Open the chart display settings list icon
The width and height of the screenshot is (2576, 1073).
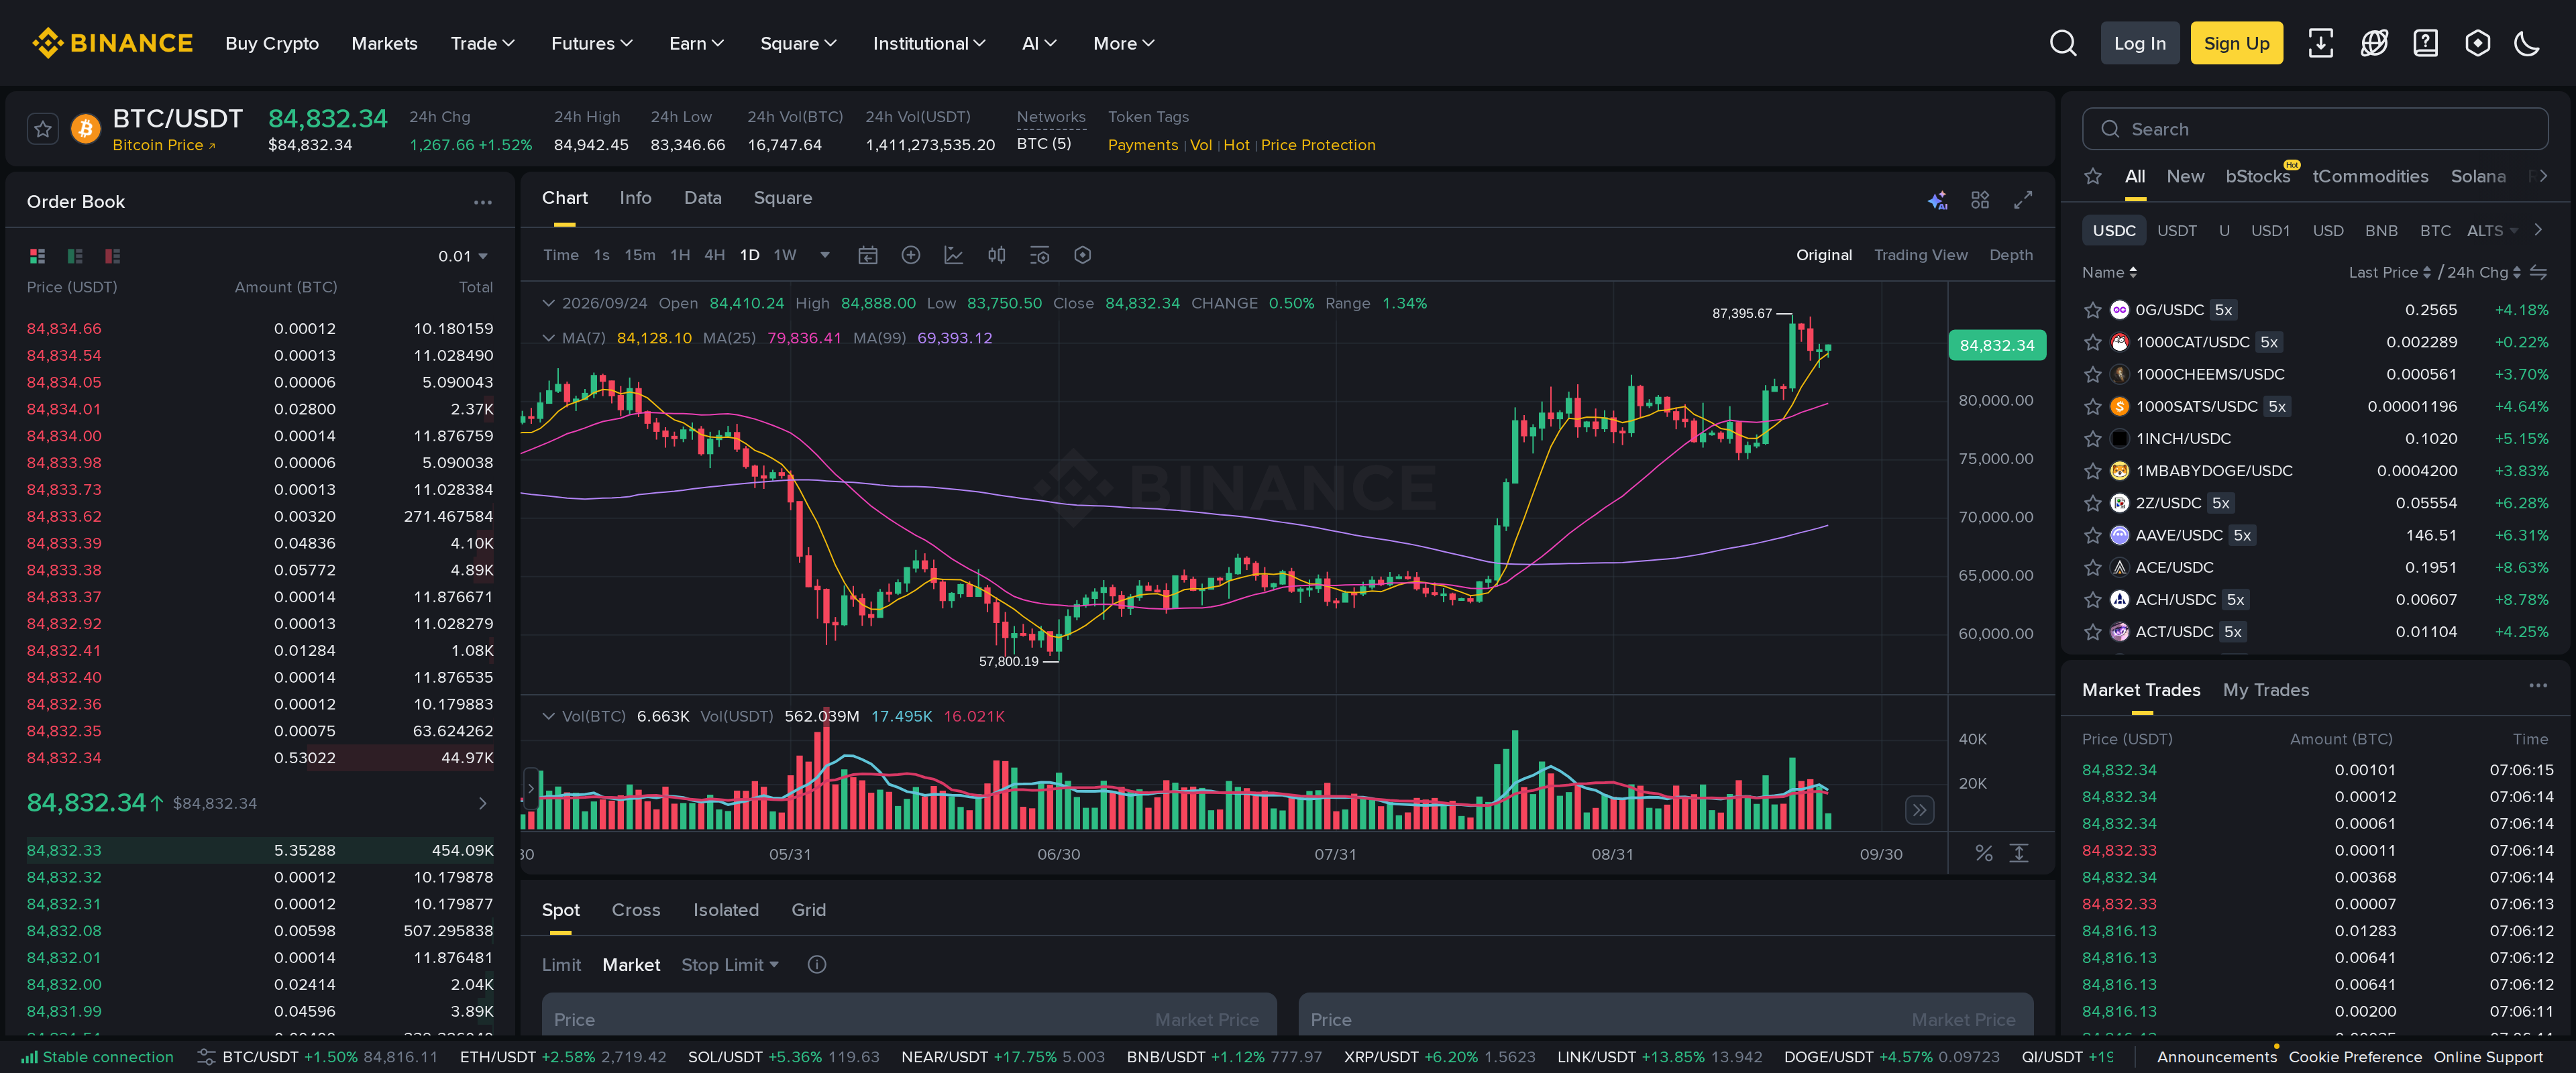tap(1040, 255)
